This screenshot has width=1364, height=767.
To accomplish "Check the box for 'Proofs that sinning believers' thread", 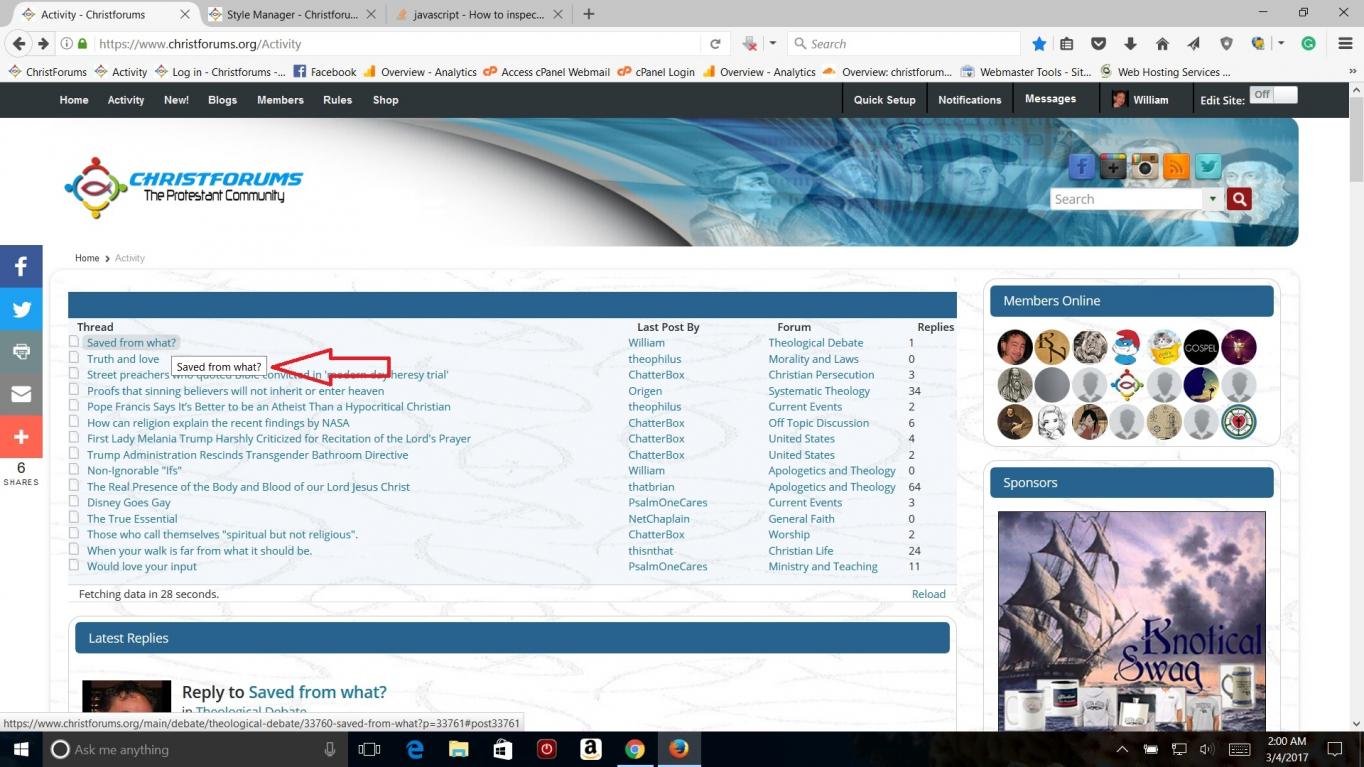I will pos(74,390).
